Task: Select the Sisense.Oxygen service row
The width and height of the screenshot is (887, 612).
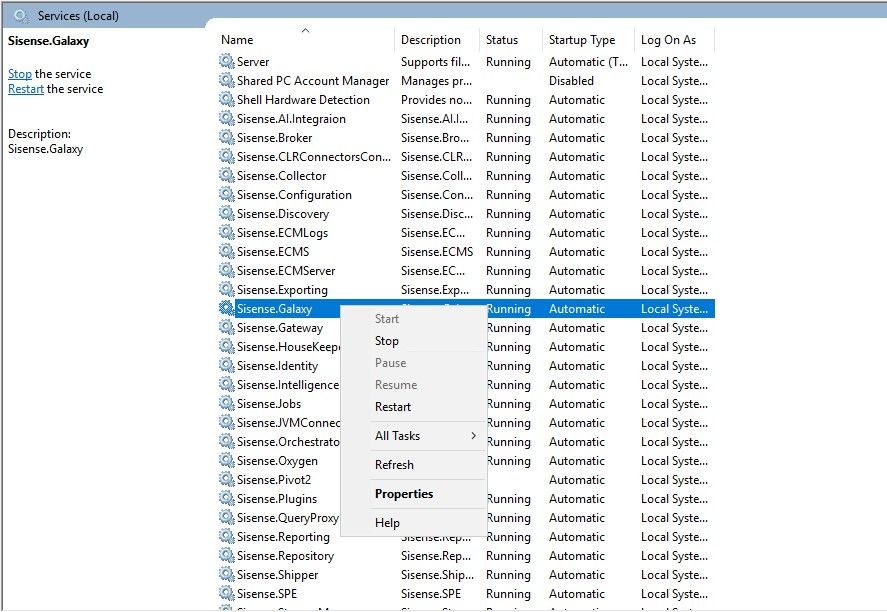Action: [277, 461]
